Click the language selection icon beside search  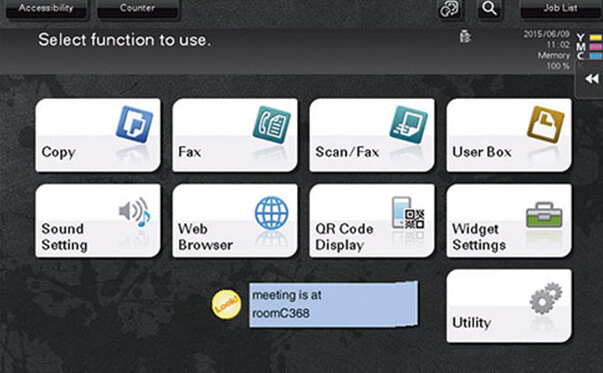click(449, 8)
